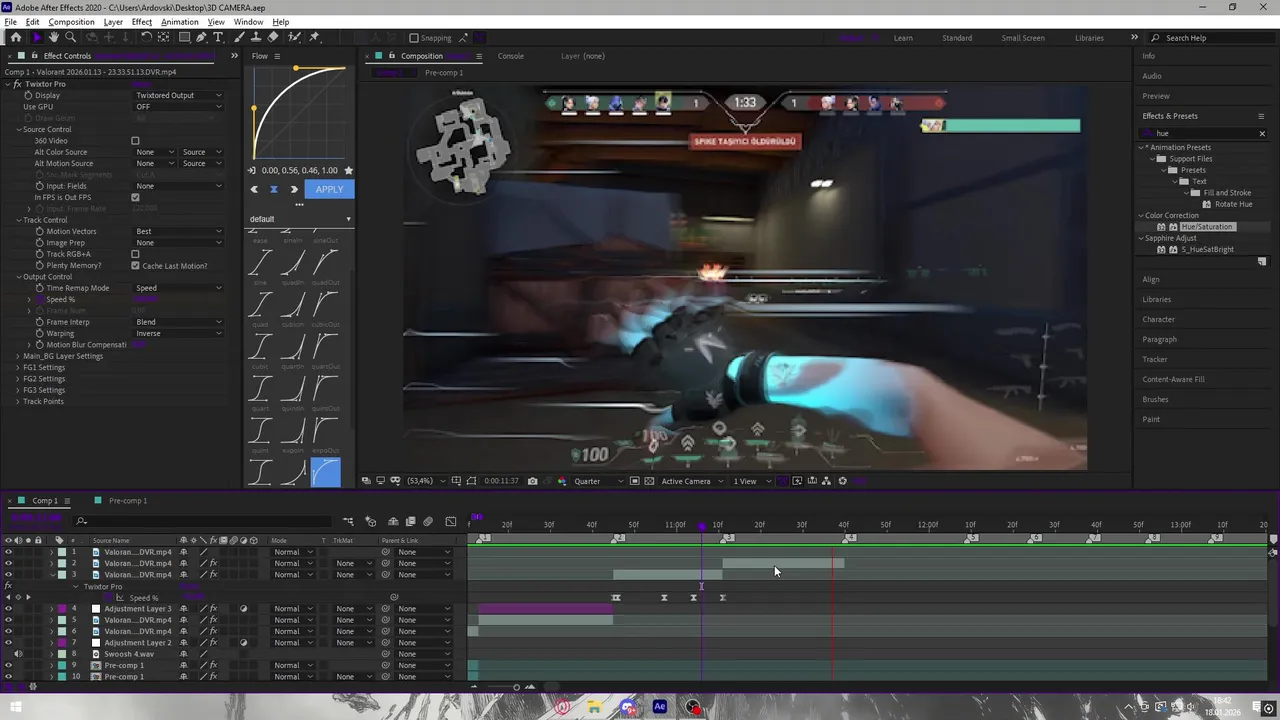This screenshot has height=720, width=1280.
Task: Open the Effect menu
Action: (141, 22)
